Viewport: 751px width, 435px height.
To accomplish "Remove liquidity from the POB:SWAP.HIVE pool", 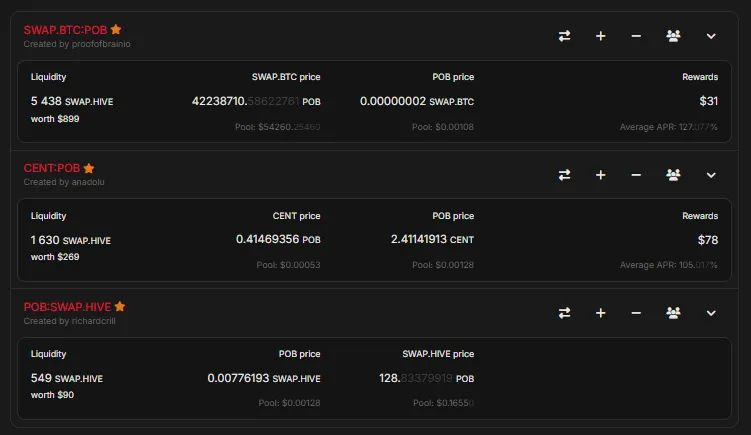I will pos(636,313).
